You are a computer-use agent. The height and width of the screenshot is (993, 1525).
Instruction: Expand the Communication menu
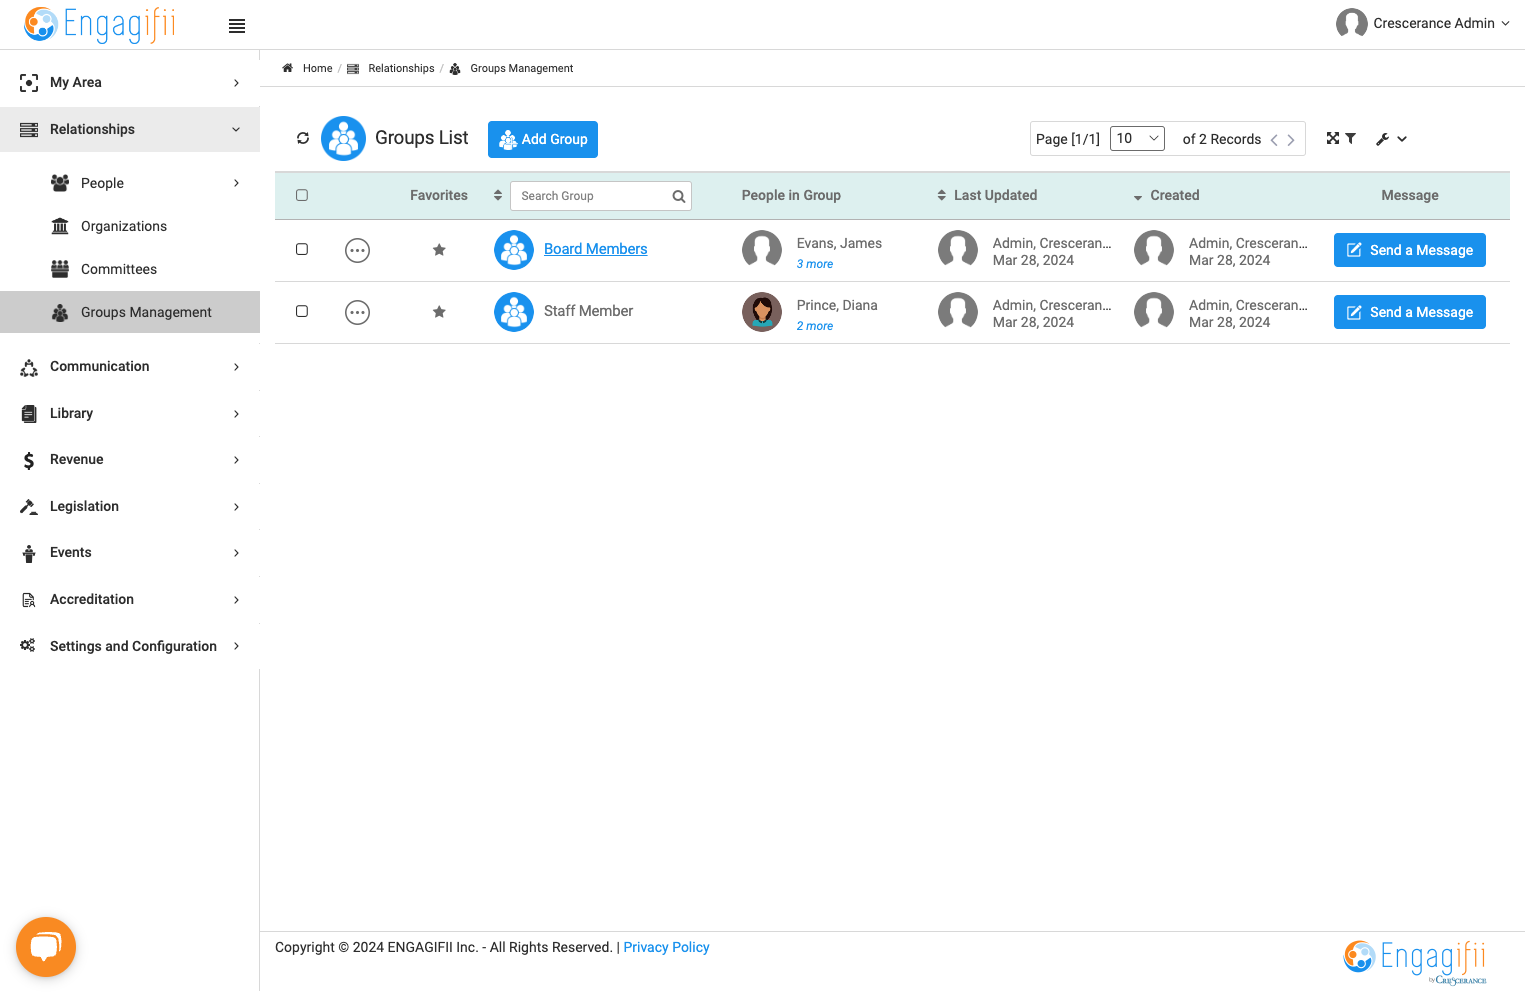(130, 367)
